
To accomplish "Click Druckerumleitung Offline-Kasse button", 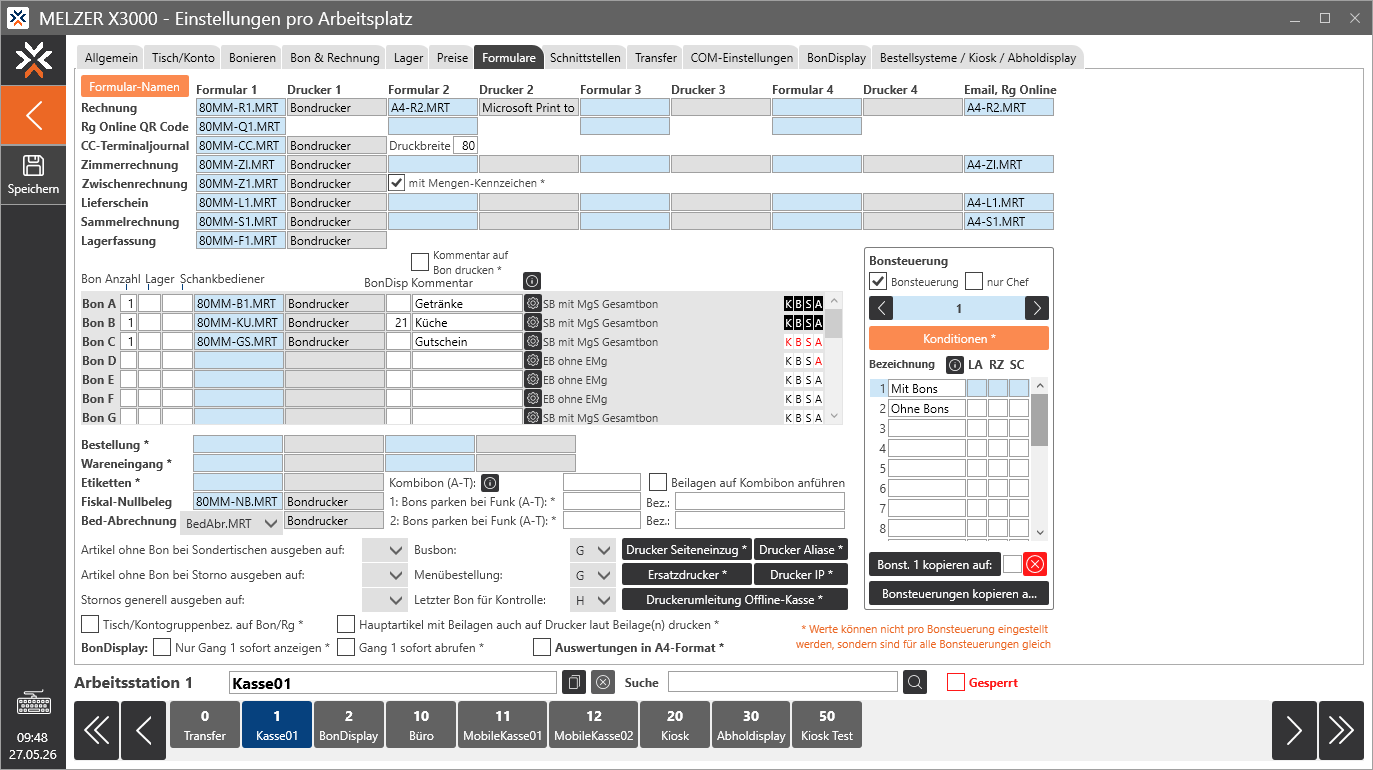I will click(x=735, y=599).
